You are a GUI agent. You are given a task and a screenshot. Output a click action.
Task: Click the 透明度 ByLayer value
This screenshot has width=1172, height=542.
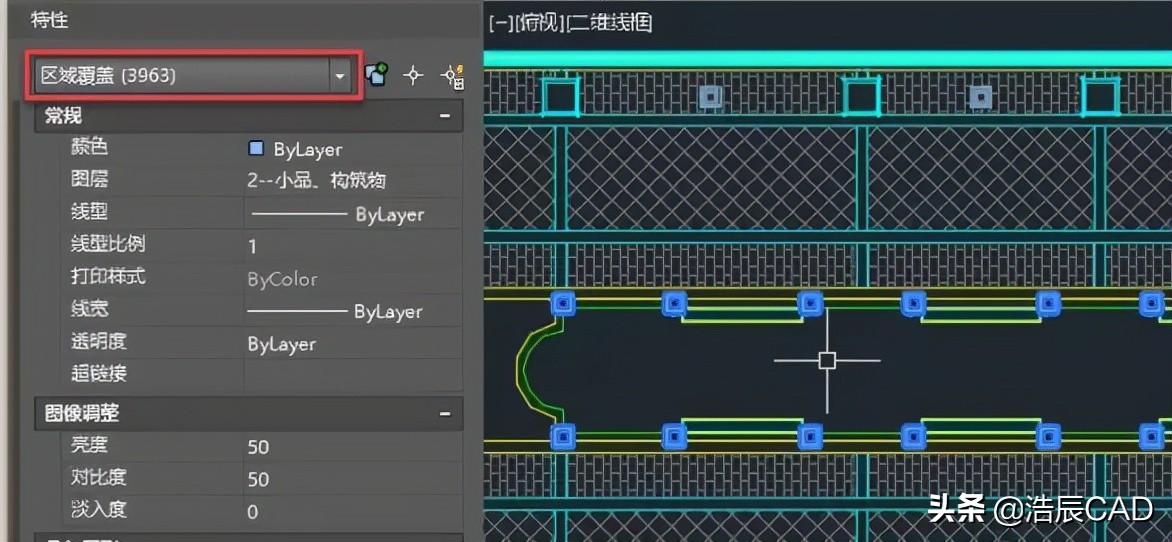[282, 345]
